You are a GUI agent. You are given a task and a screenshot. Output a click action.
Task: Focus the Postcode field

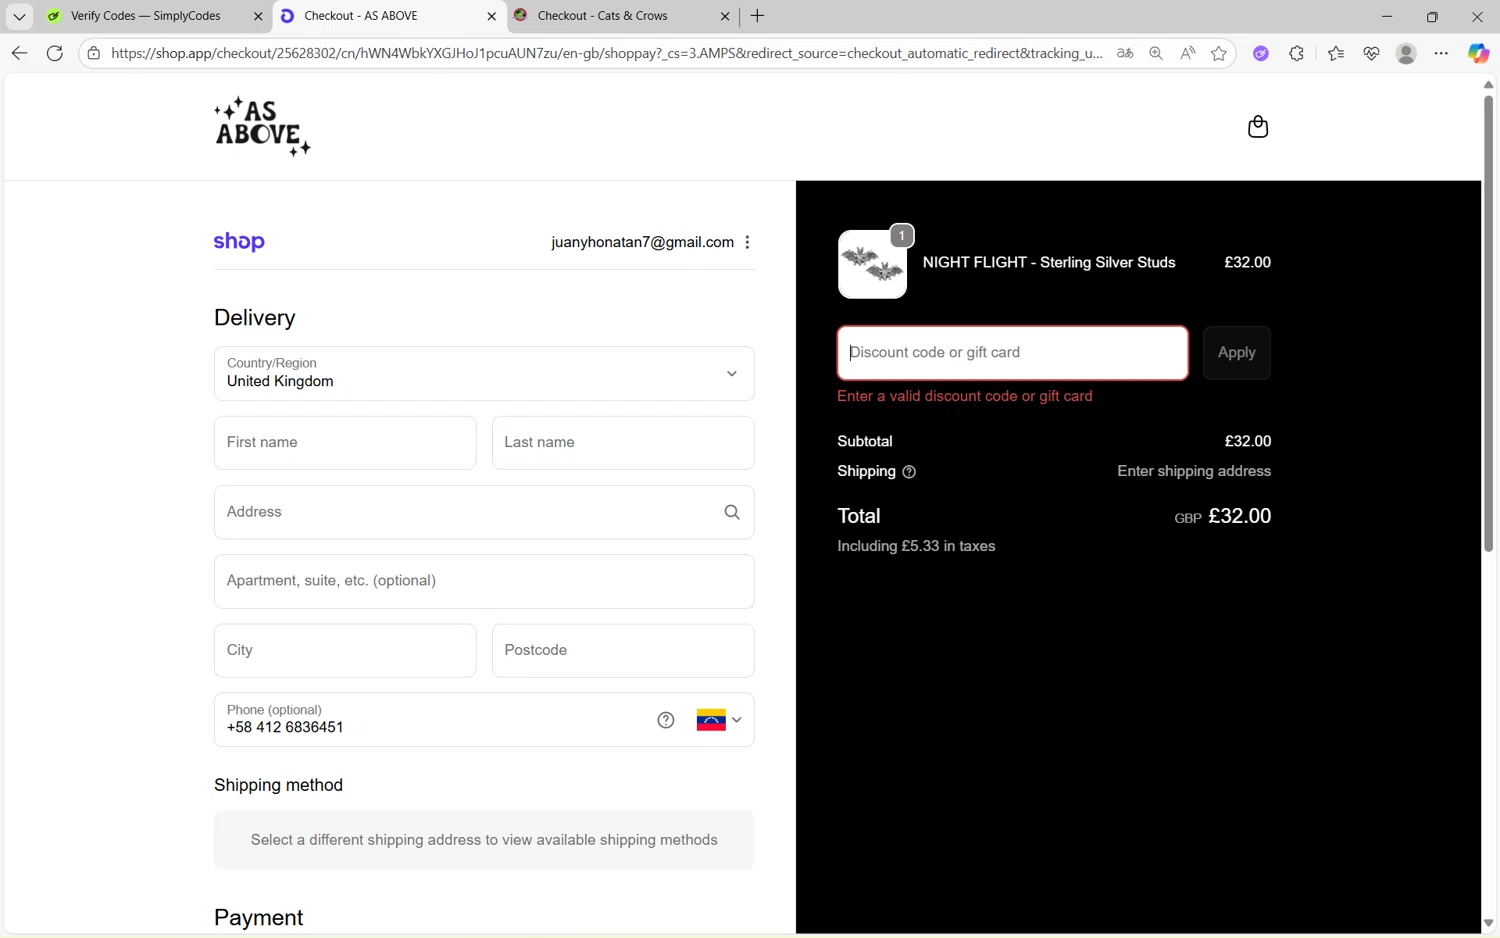click(x=623, y=651)
